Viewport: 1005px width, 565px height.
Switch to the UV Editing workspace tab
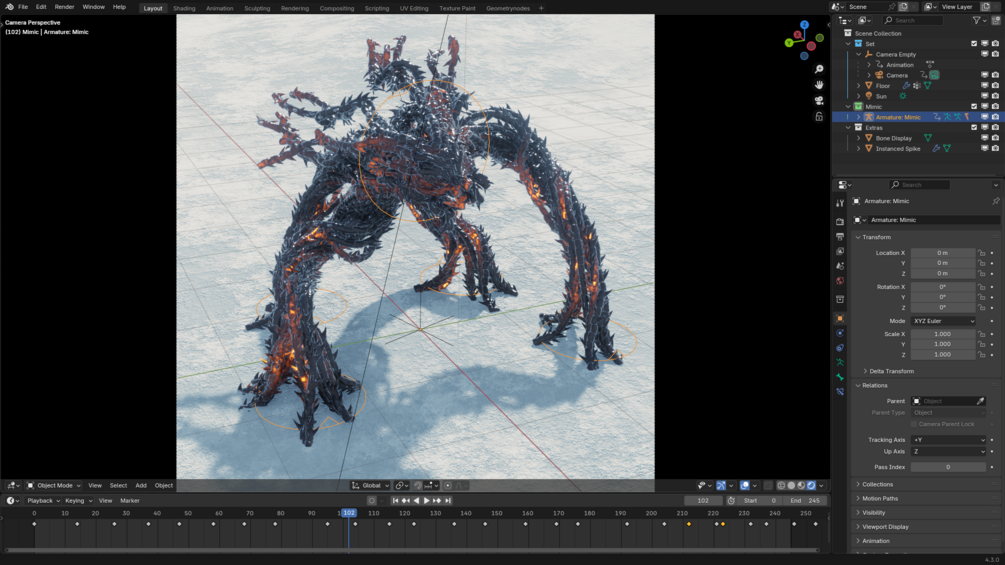pos(414,8)
